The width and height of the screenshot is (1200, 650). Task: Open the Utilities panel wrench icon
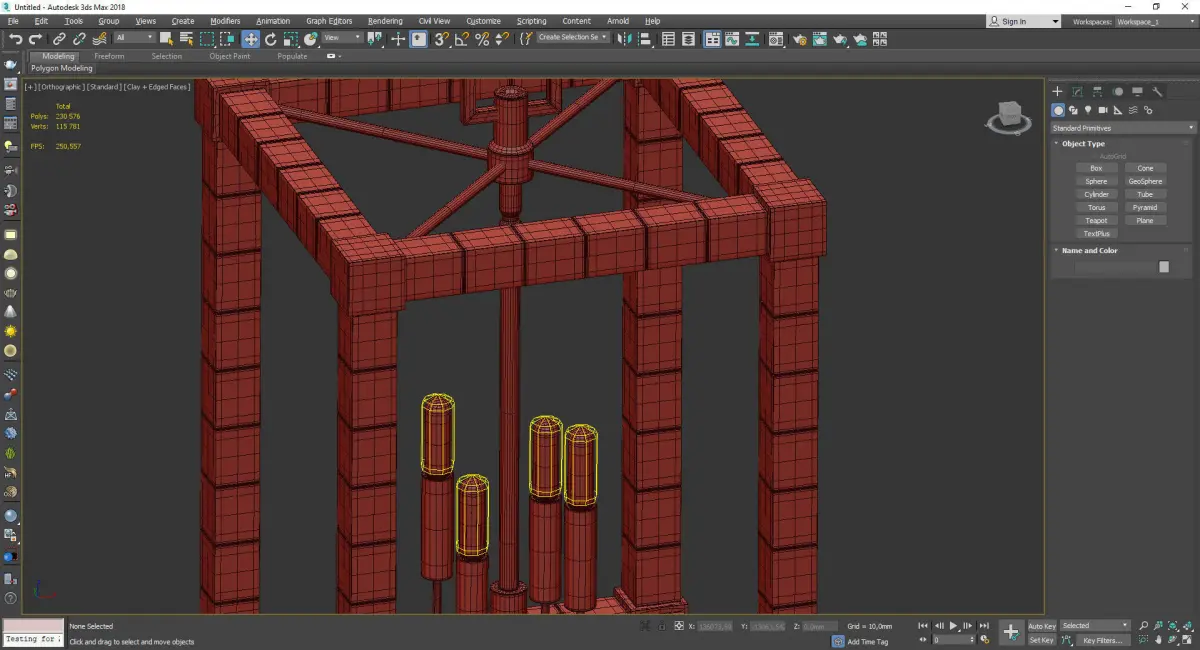click(1157, 91)
